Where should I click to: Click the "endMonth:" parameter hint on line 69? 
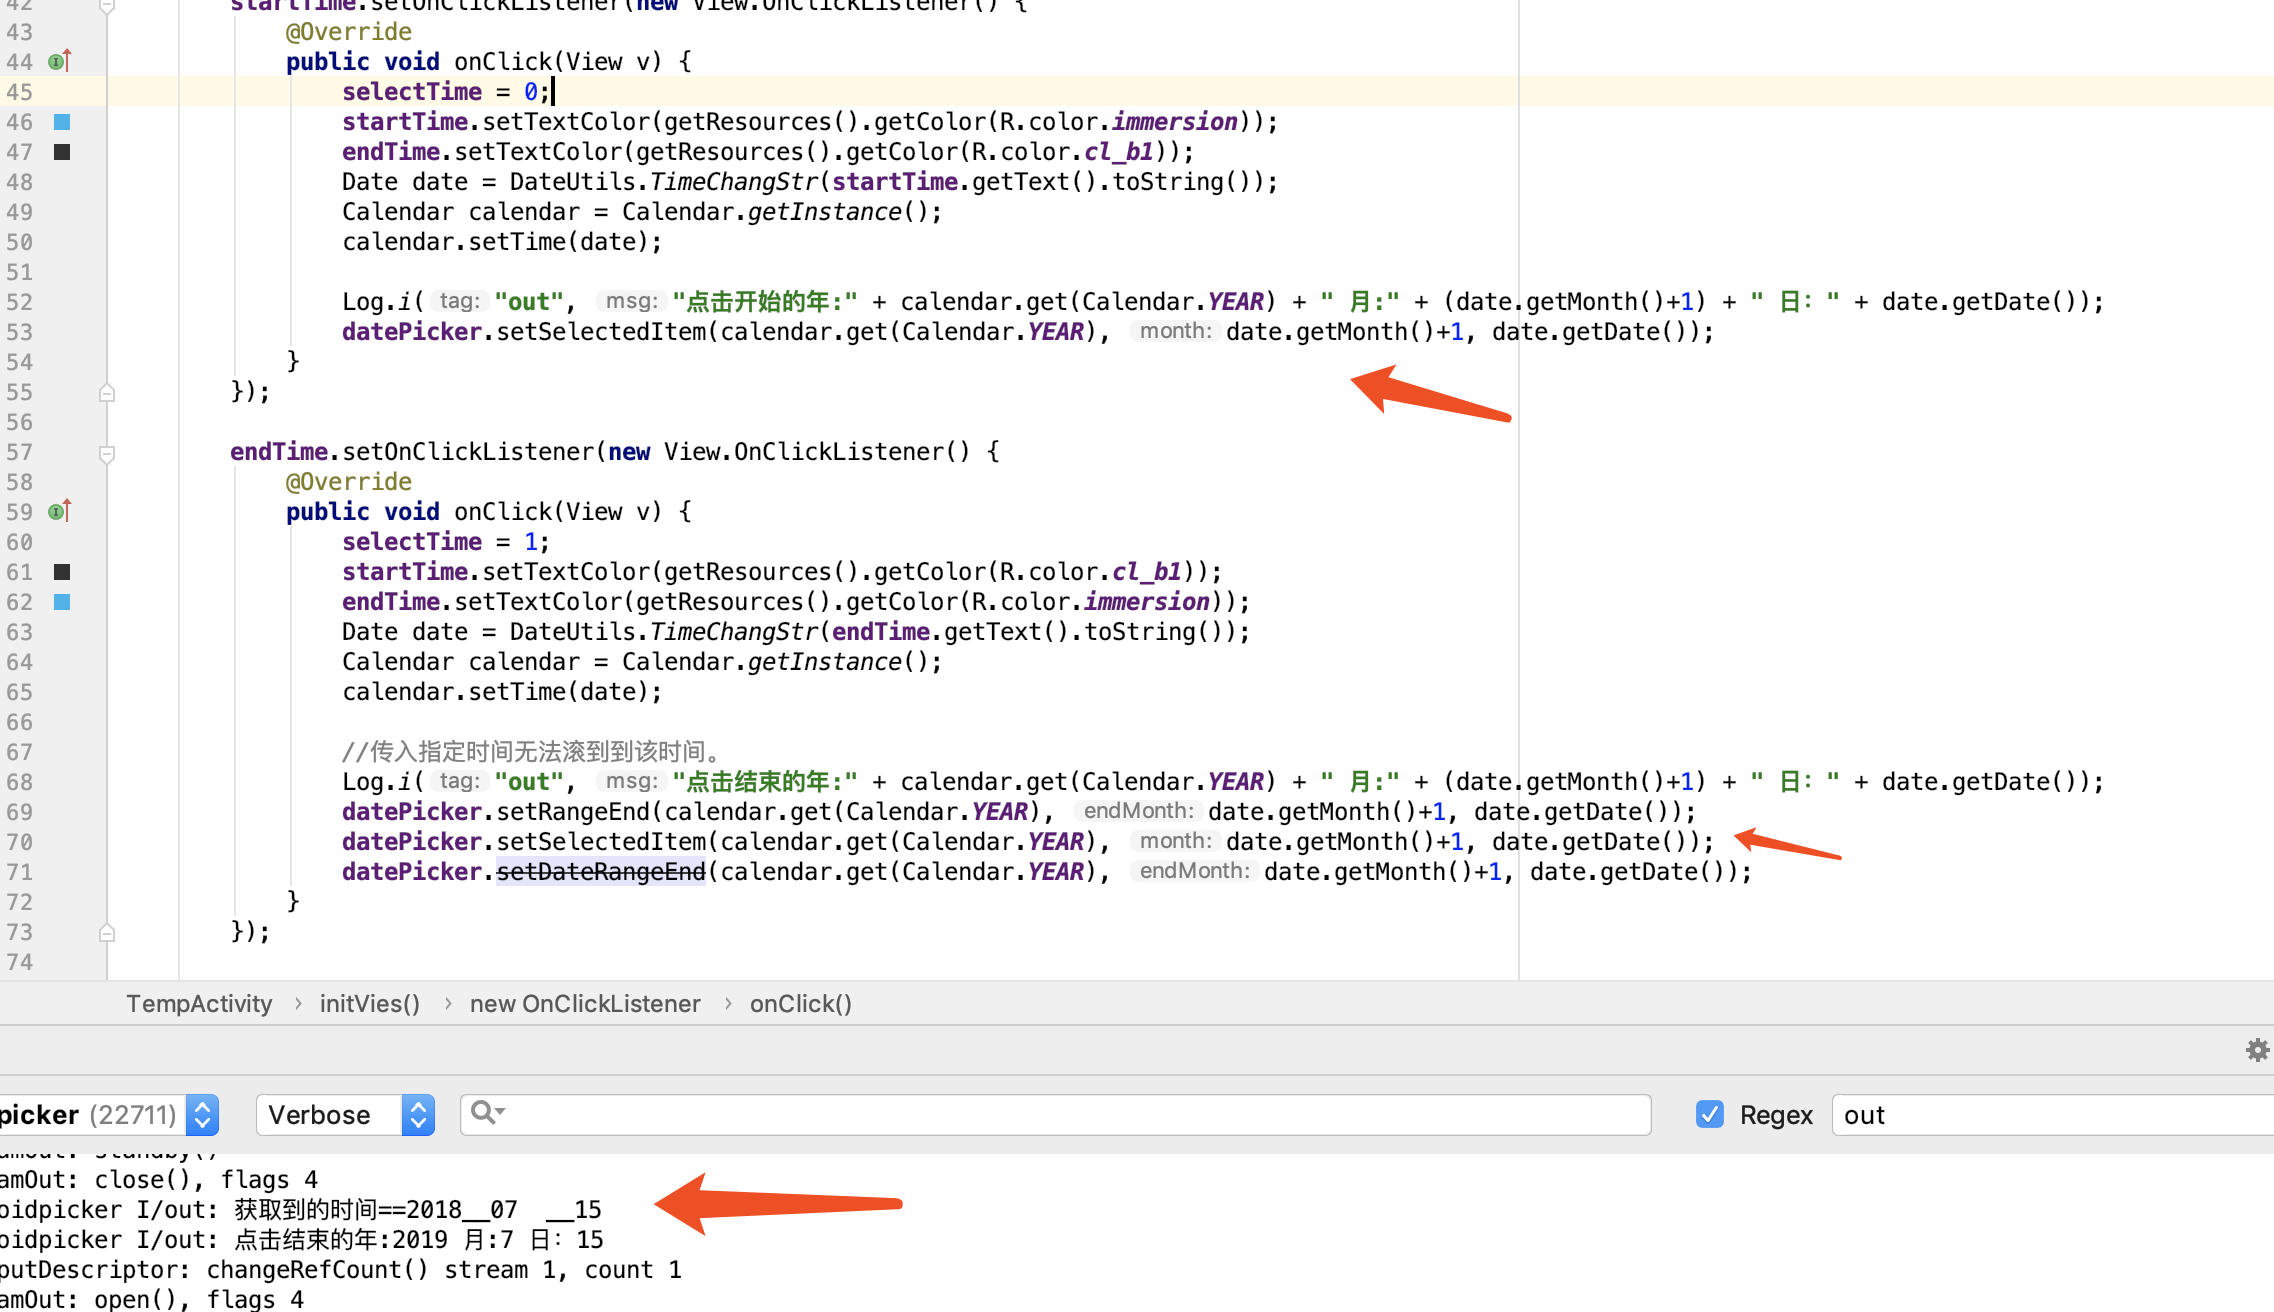pyautogui.click(x=1138, y=811)
